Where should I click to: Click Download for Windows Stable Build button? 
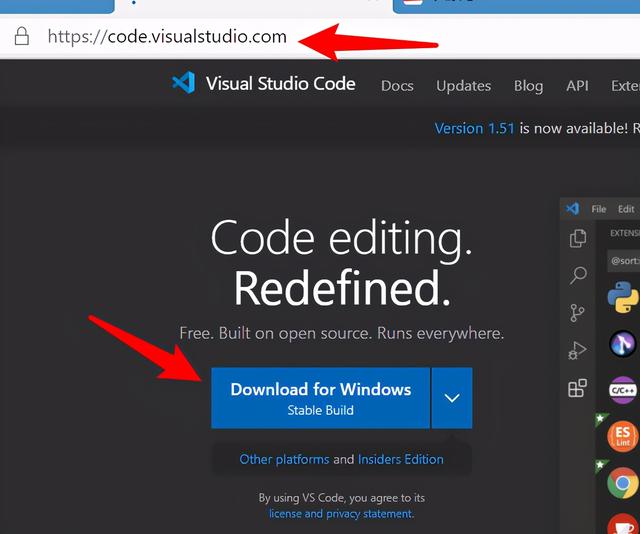point(320,398)
